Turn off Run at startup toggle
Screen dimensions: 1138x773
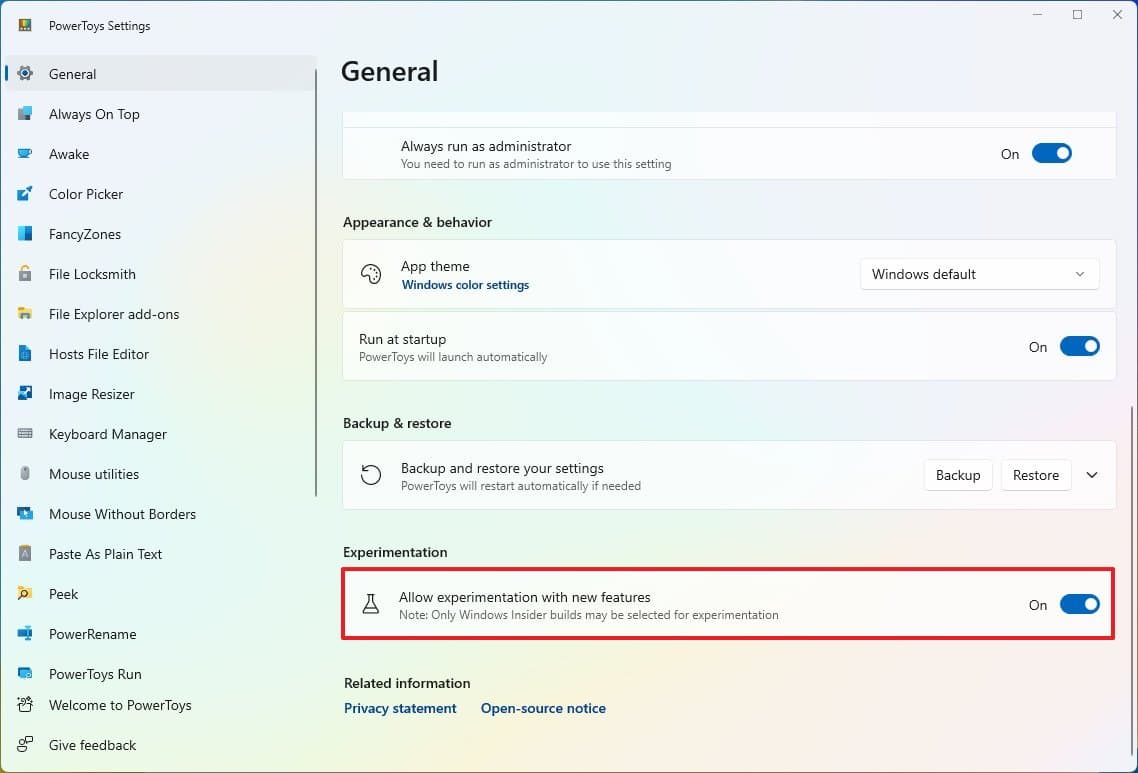[x=1079, y=347]
